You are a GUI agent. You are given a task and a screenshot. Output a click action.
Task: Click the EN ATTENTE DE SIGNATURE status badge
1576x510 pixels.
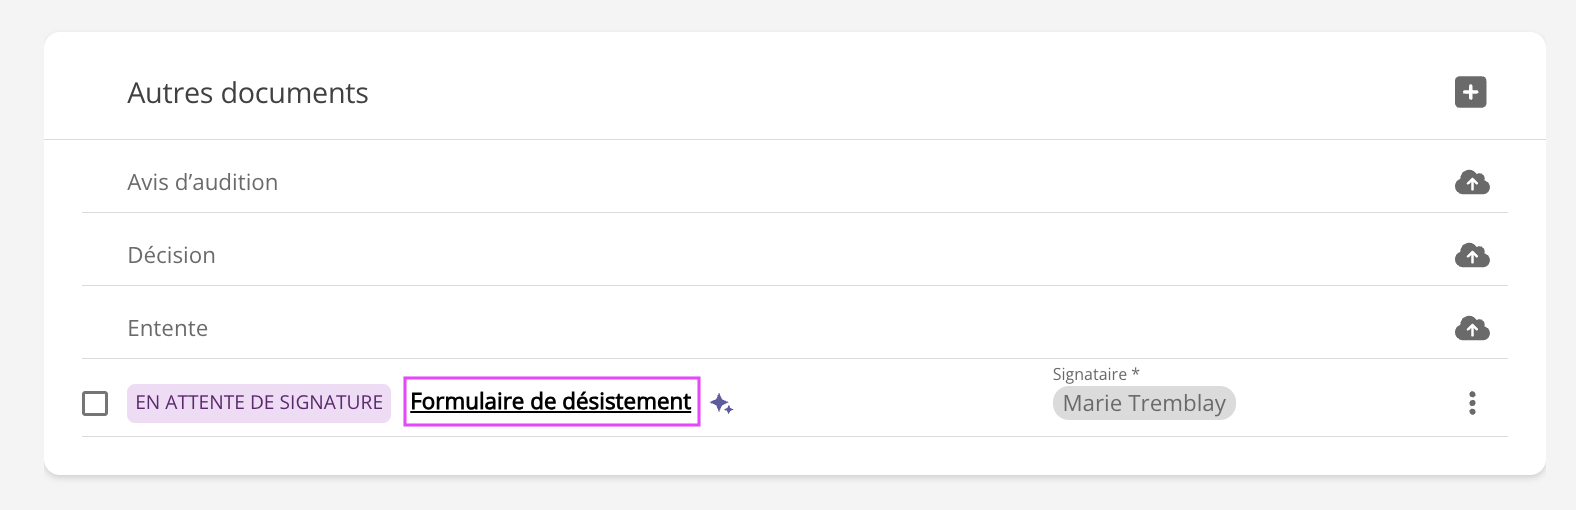258,403
